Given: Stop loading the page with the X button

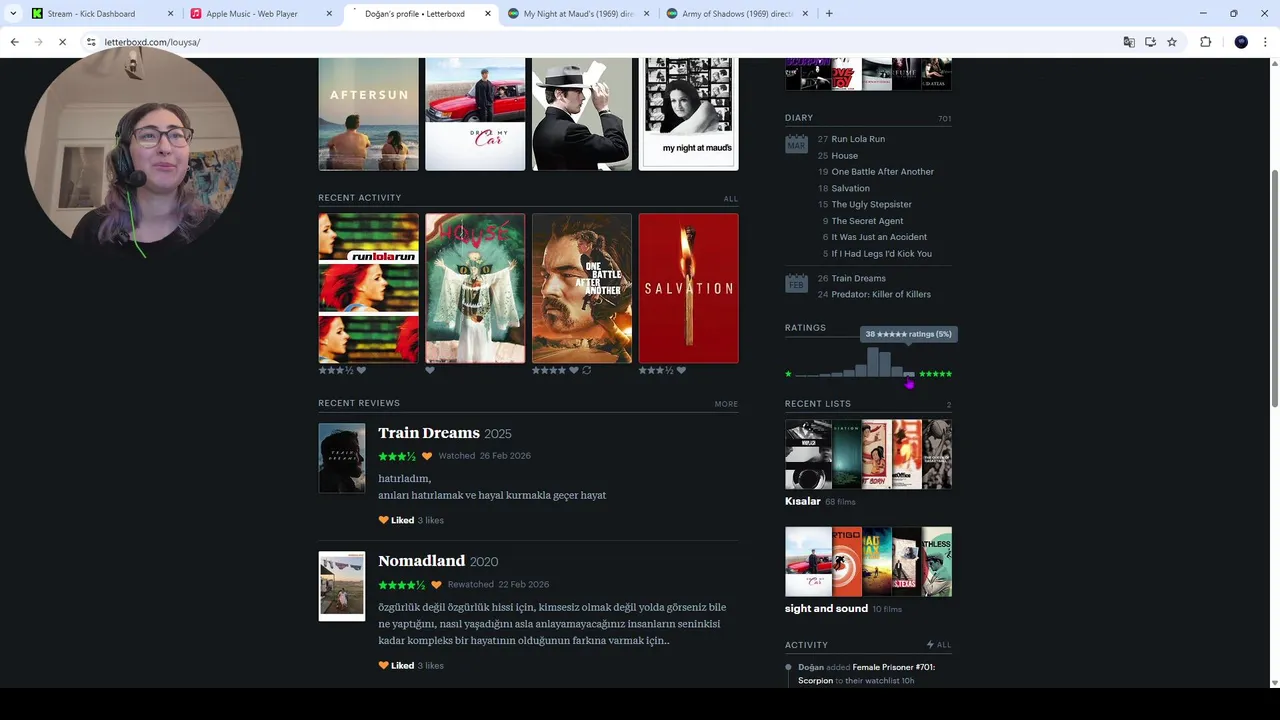Looking at the screenshot, I should (61, 42).
